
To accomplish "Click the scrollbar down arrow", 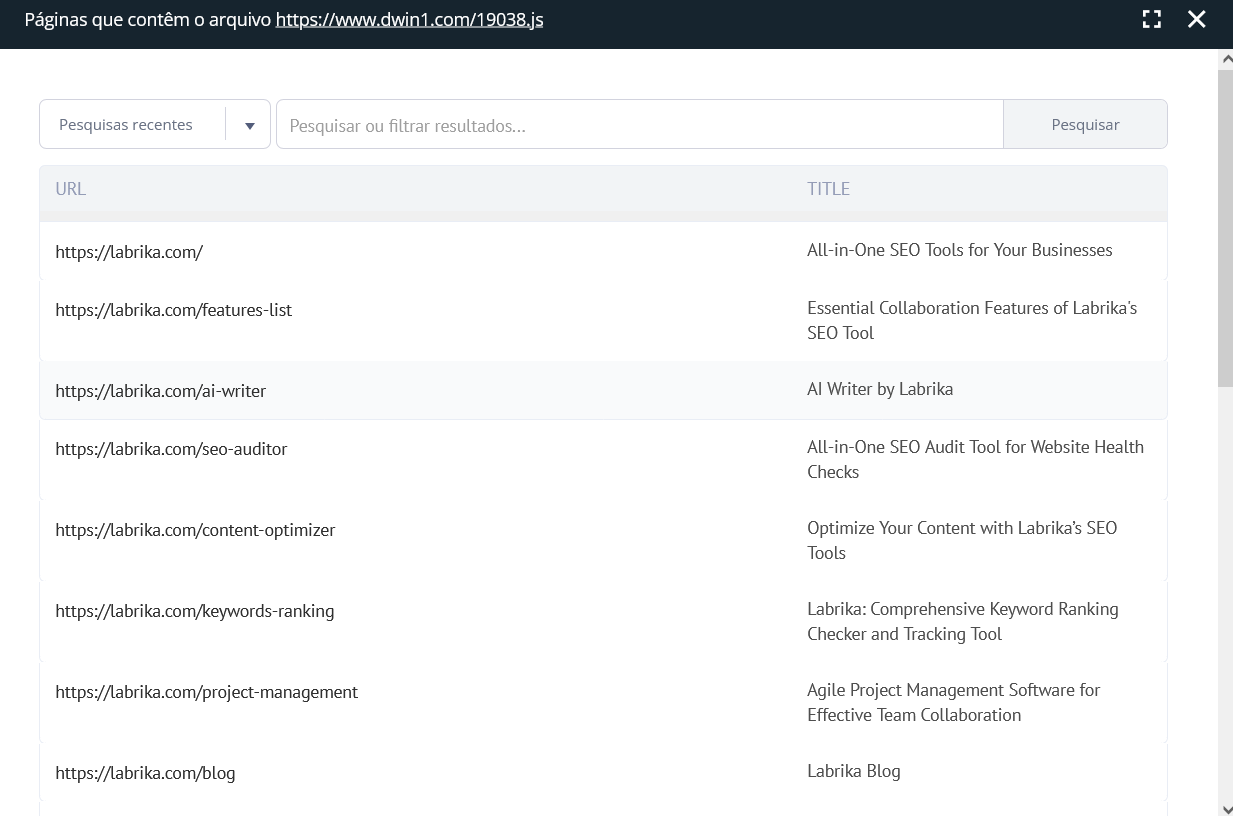I will (x=1226, y=807).
